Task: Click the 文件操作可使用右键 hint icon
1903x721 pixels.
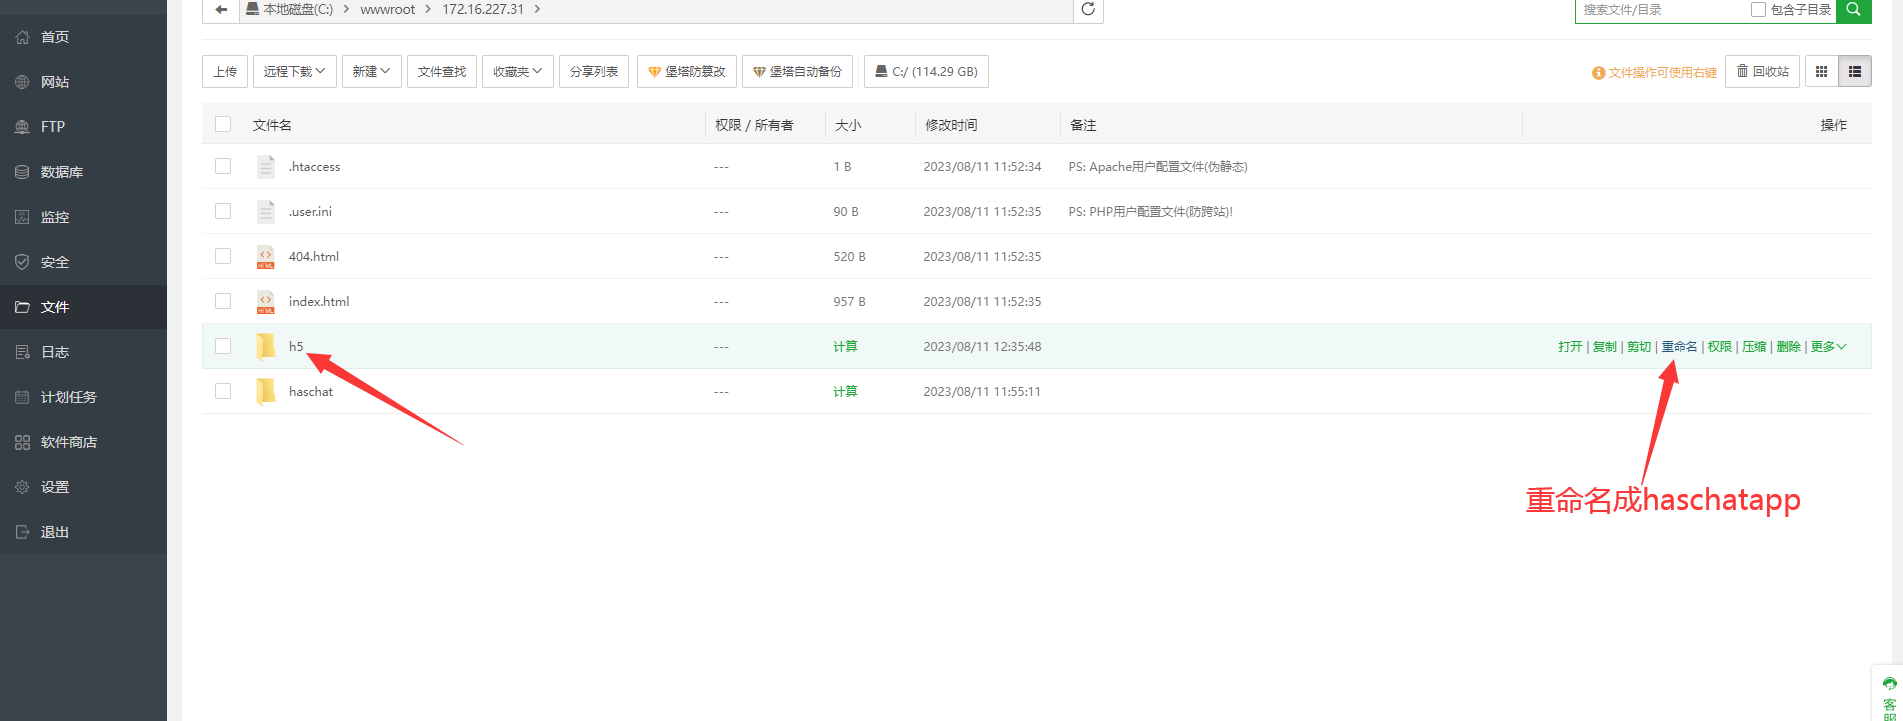Action: tap(1598, 73)
